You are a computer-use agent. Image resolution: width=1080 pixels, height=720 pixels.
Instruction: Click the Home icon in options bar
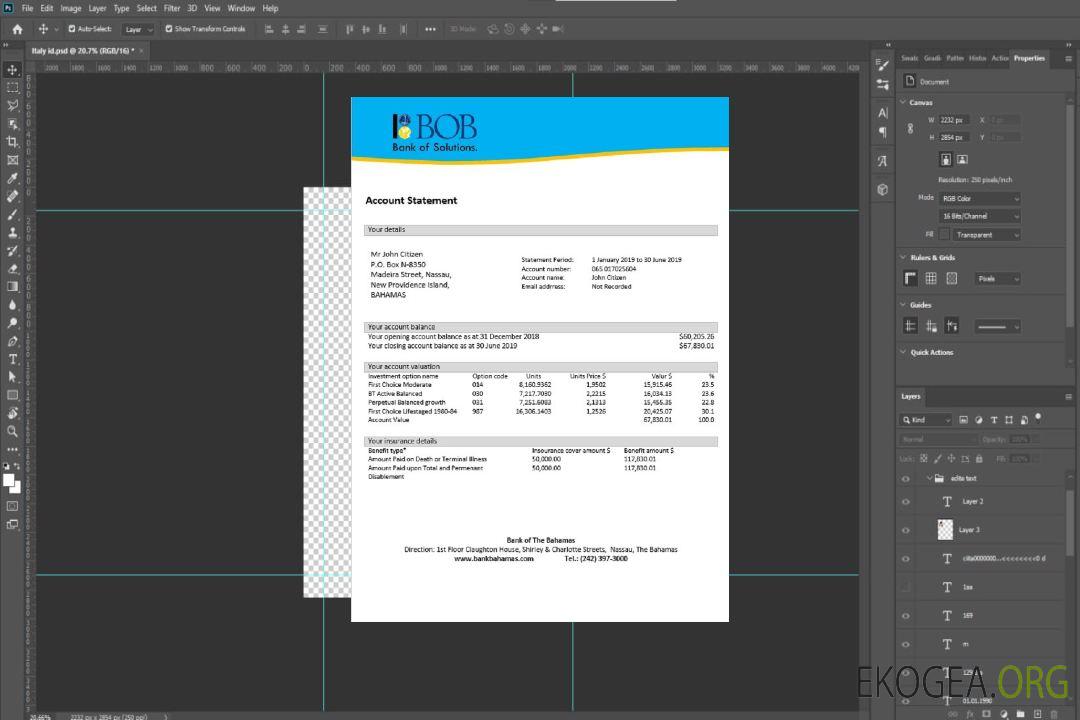[17, 29]
